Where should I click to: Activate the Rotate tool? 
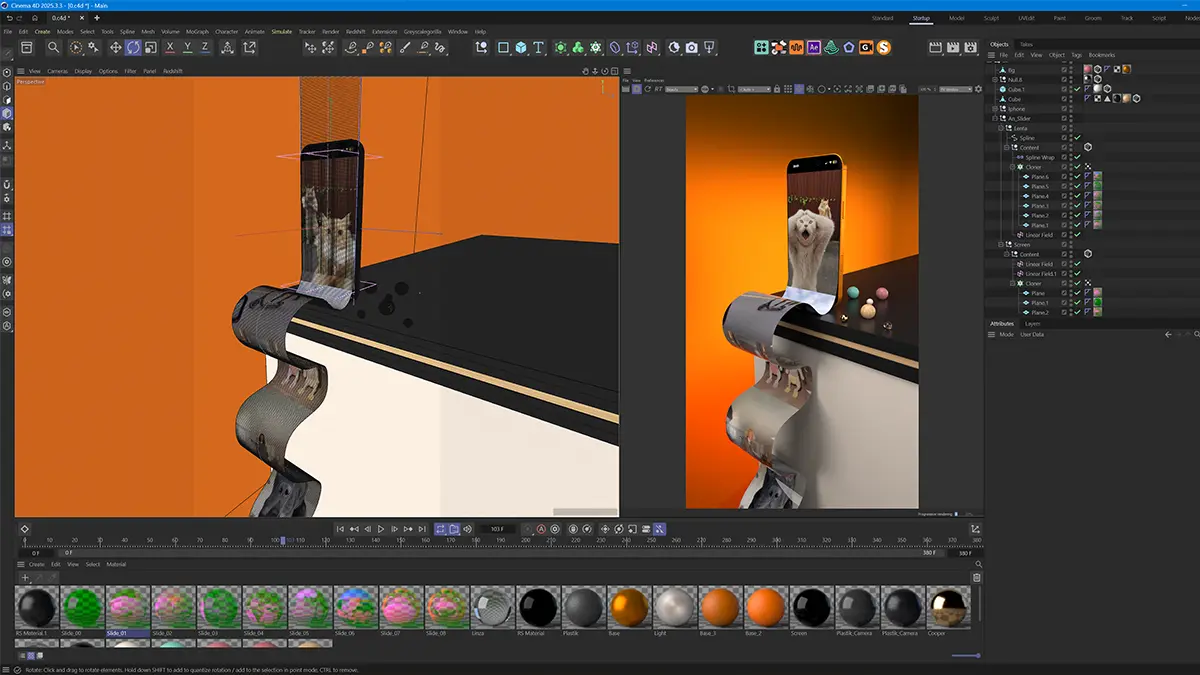tap(132, 47)
